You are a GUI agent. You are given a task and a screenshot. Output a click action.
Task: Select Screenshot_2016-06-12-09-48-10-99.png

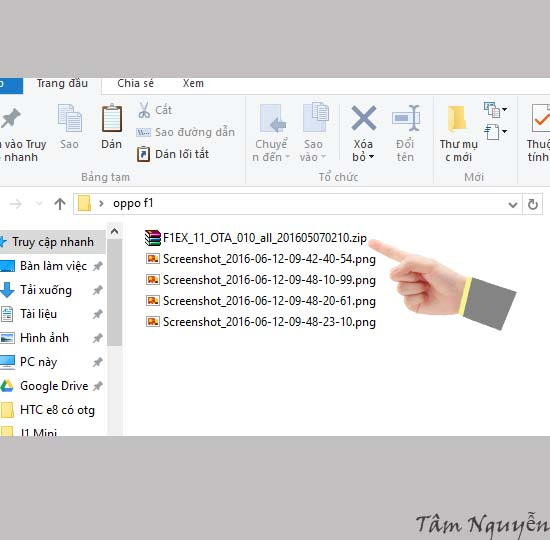[261, 280]
